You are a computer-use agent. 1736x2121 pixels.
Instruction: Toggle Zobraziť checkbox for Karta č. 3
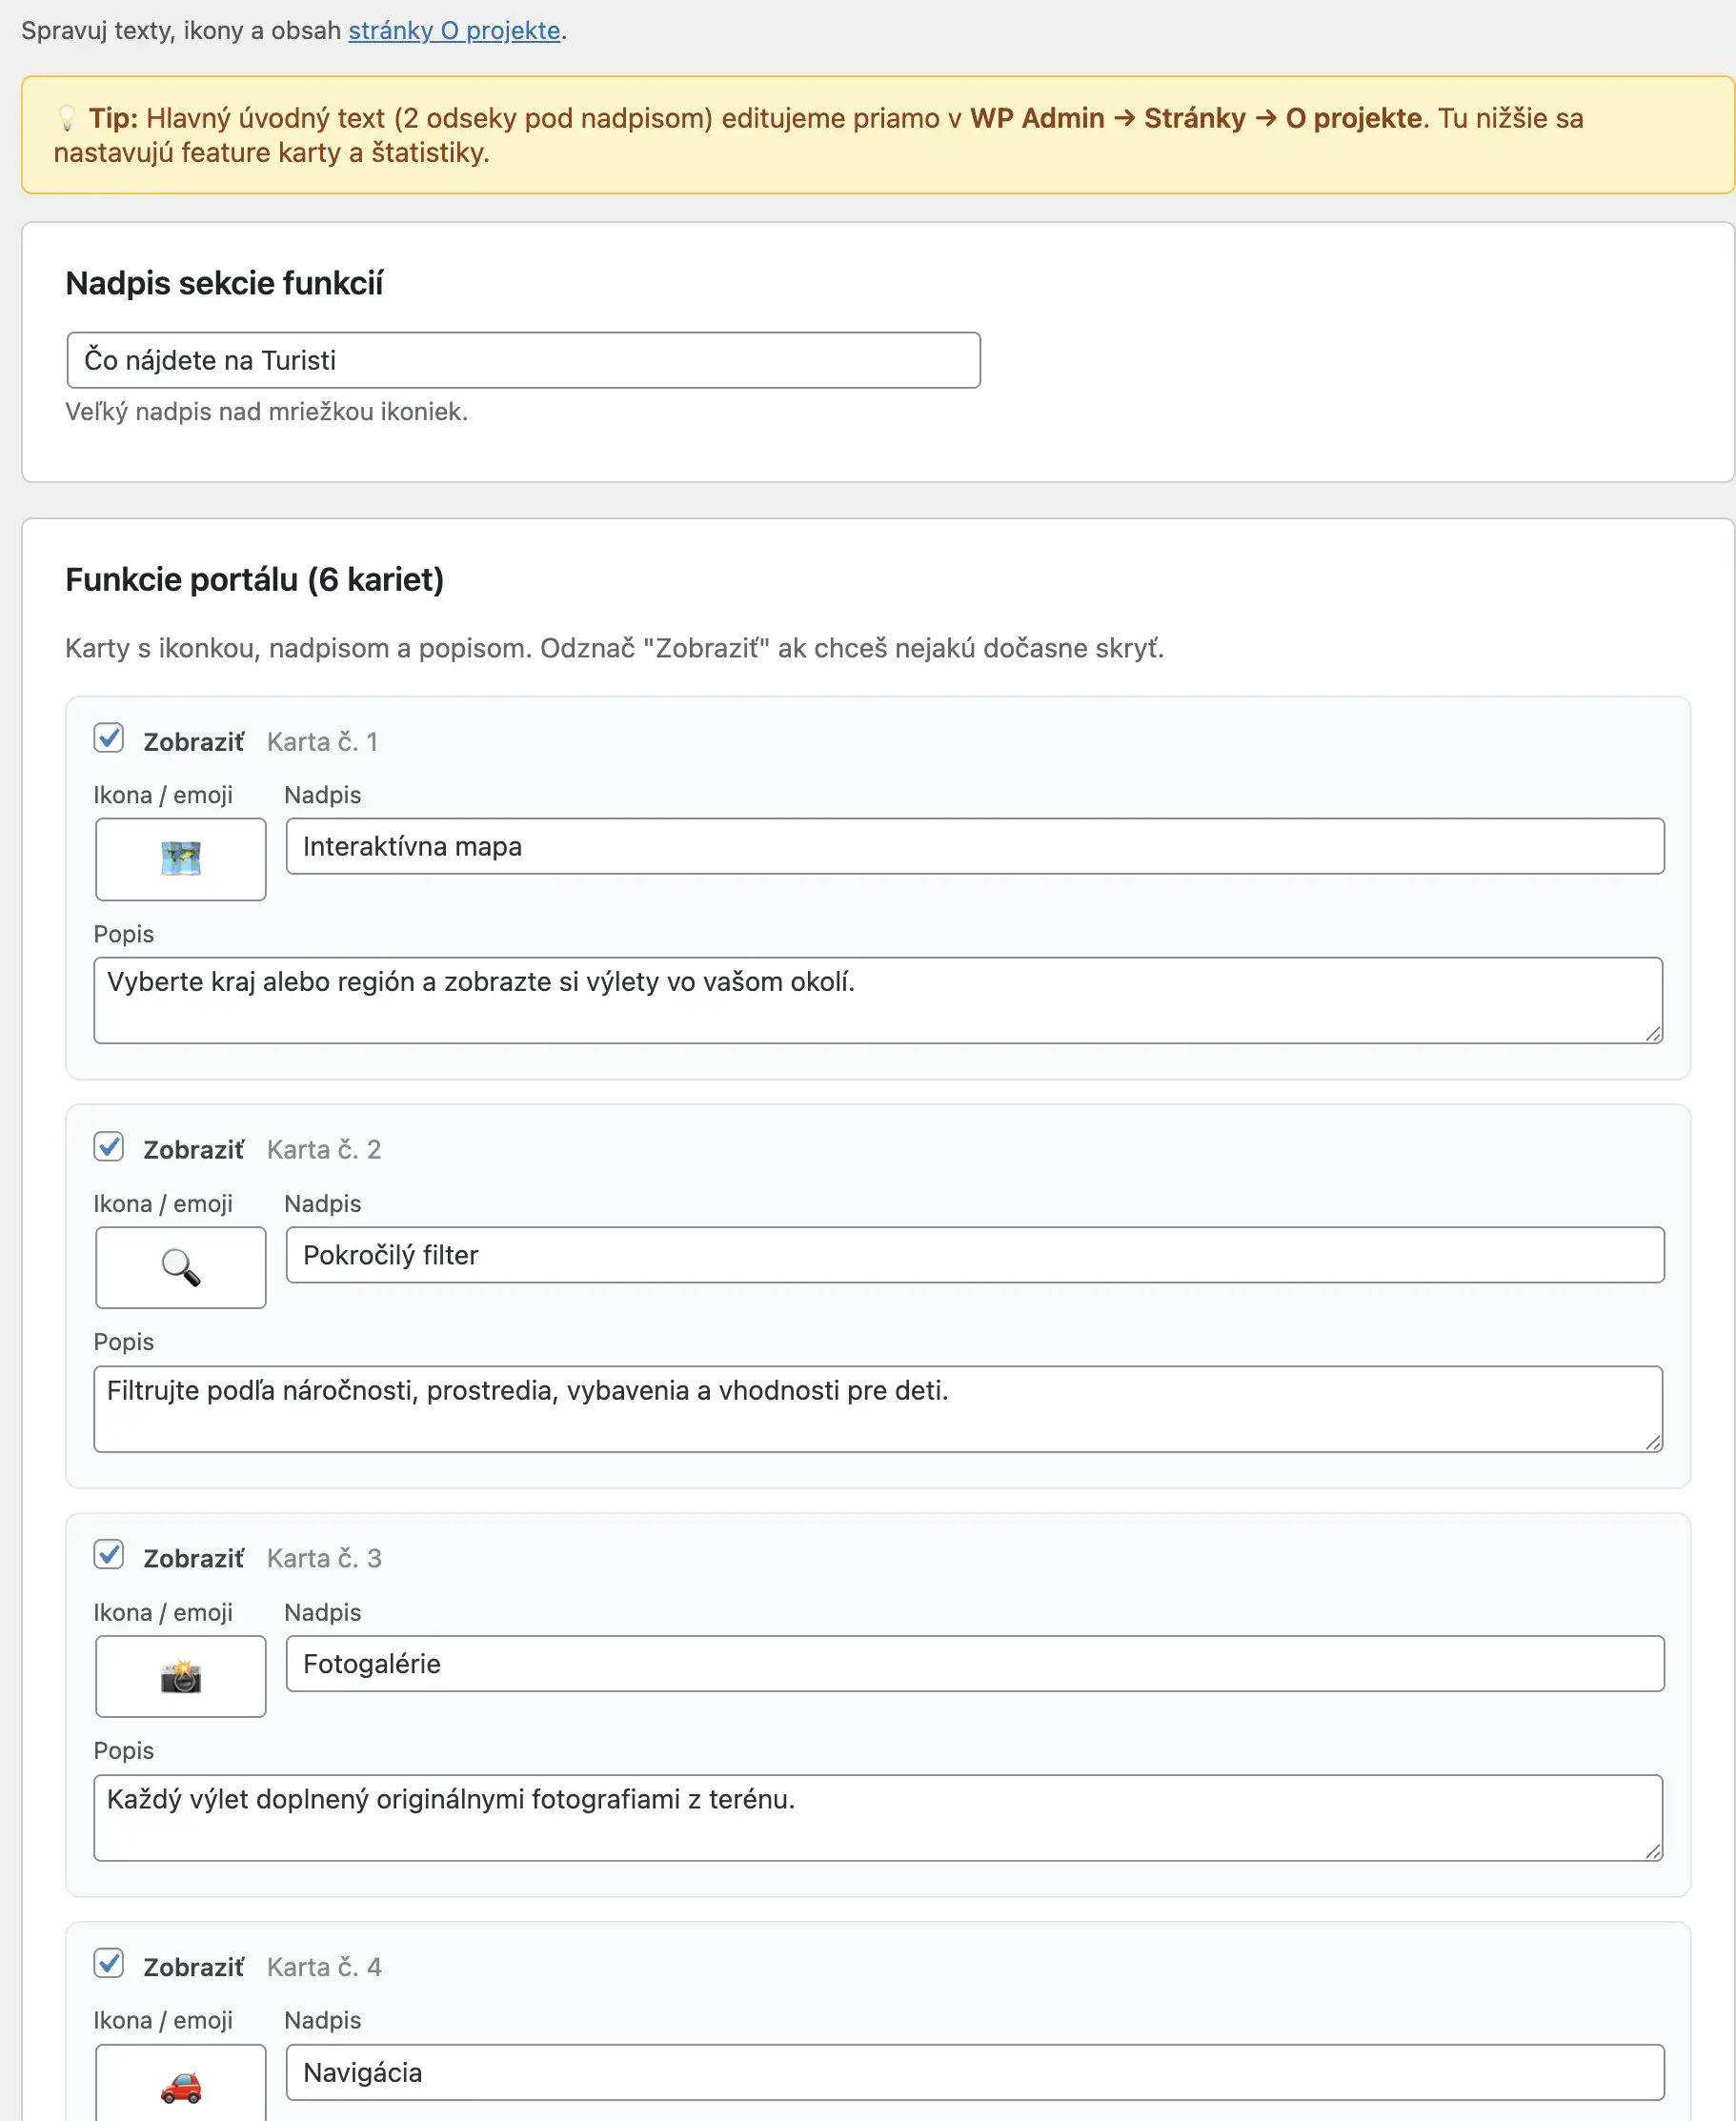pyautogui.click(x=109, y=1555)
